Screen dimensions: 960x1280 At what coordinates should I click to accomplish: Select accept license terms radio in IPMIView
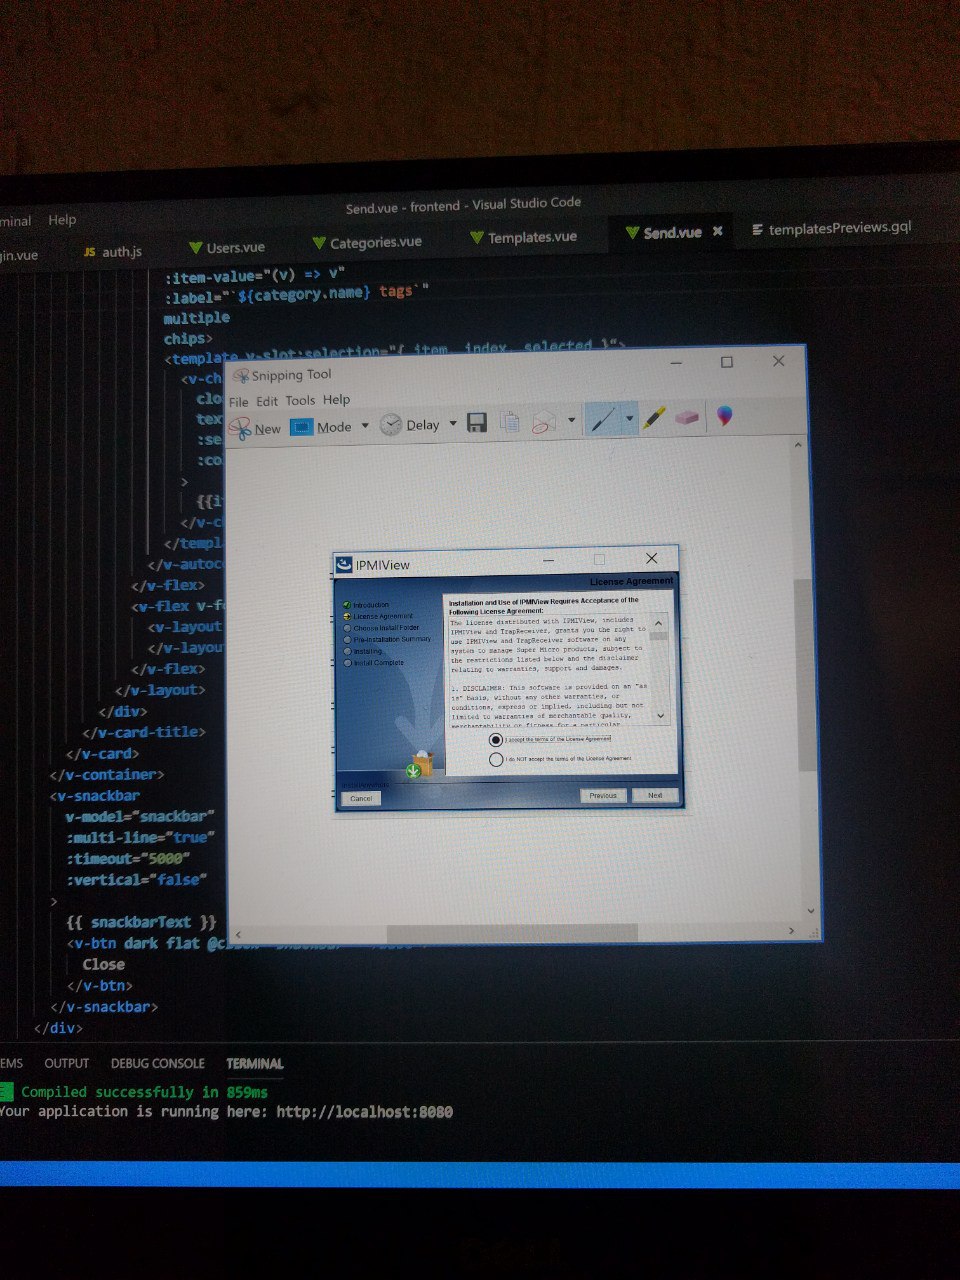pyautogui.click(x=496, y=740)
